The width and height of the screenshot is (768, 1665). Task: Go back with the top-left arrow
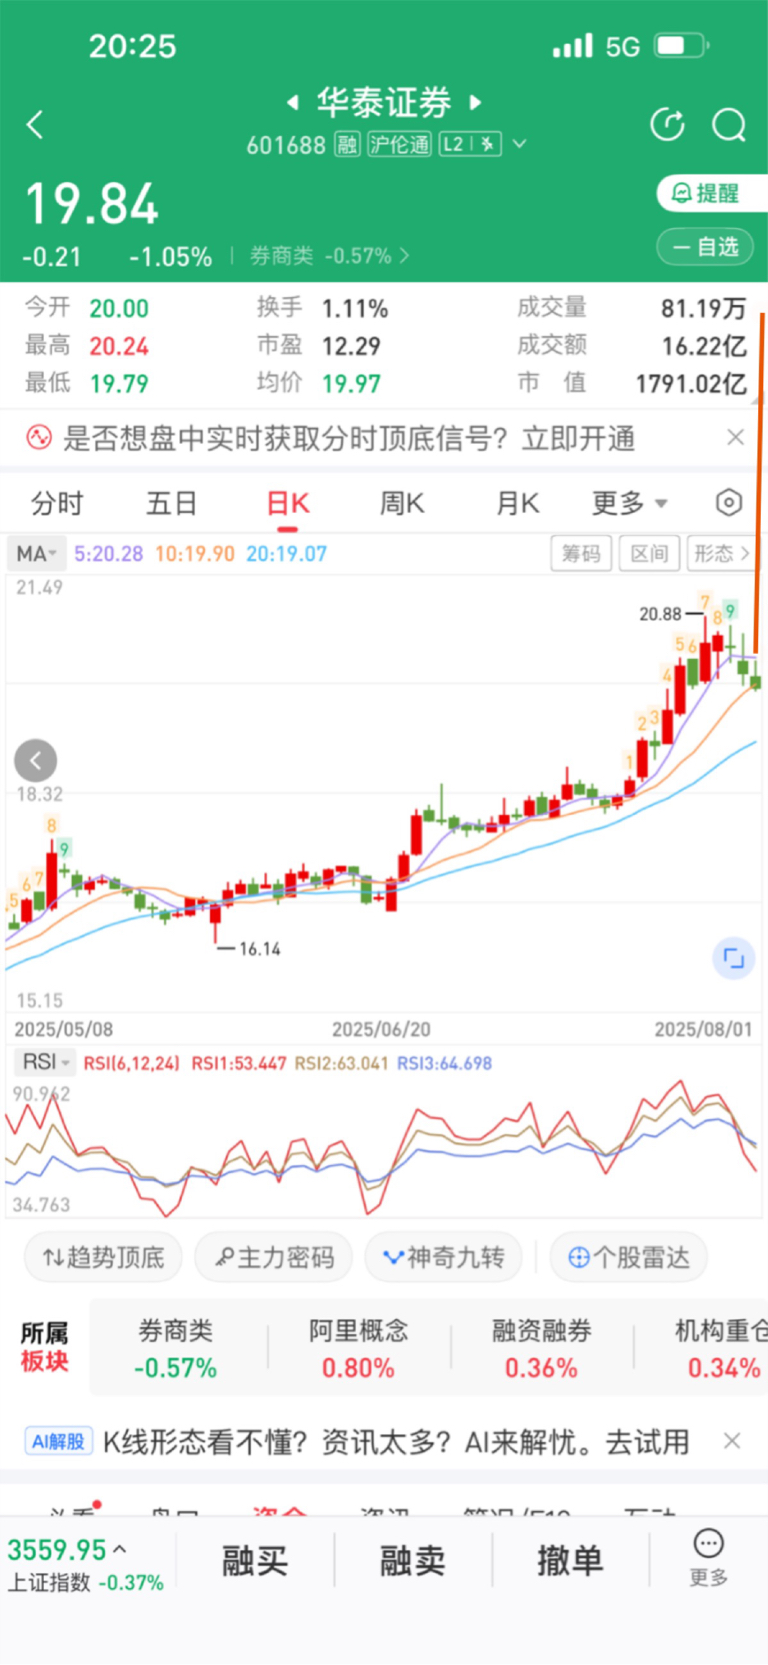coord(35,125)
